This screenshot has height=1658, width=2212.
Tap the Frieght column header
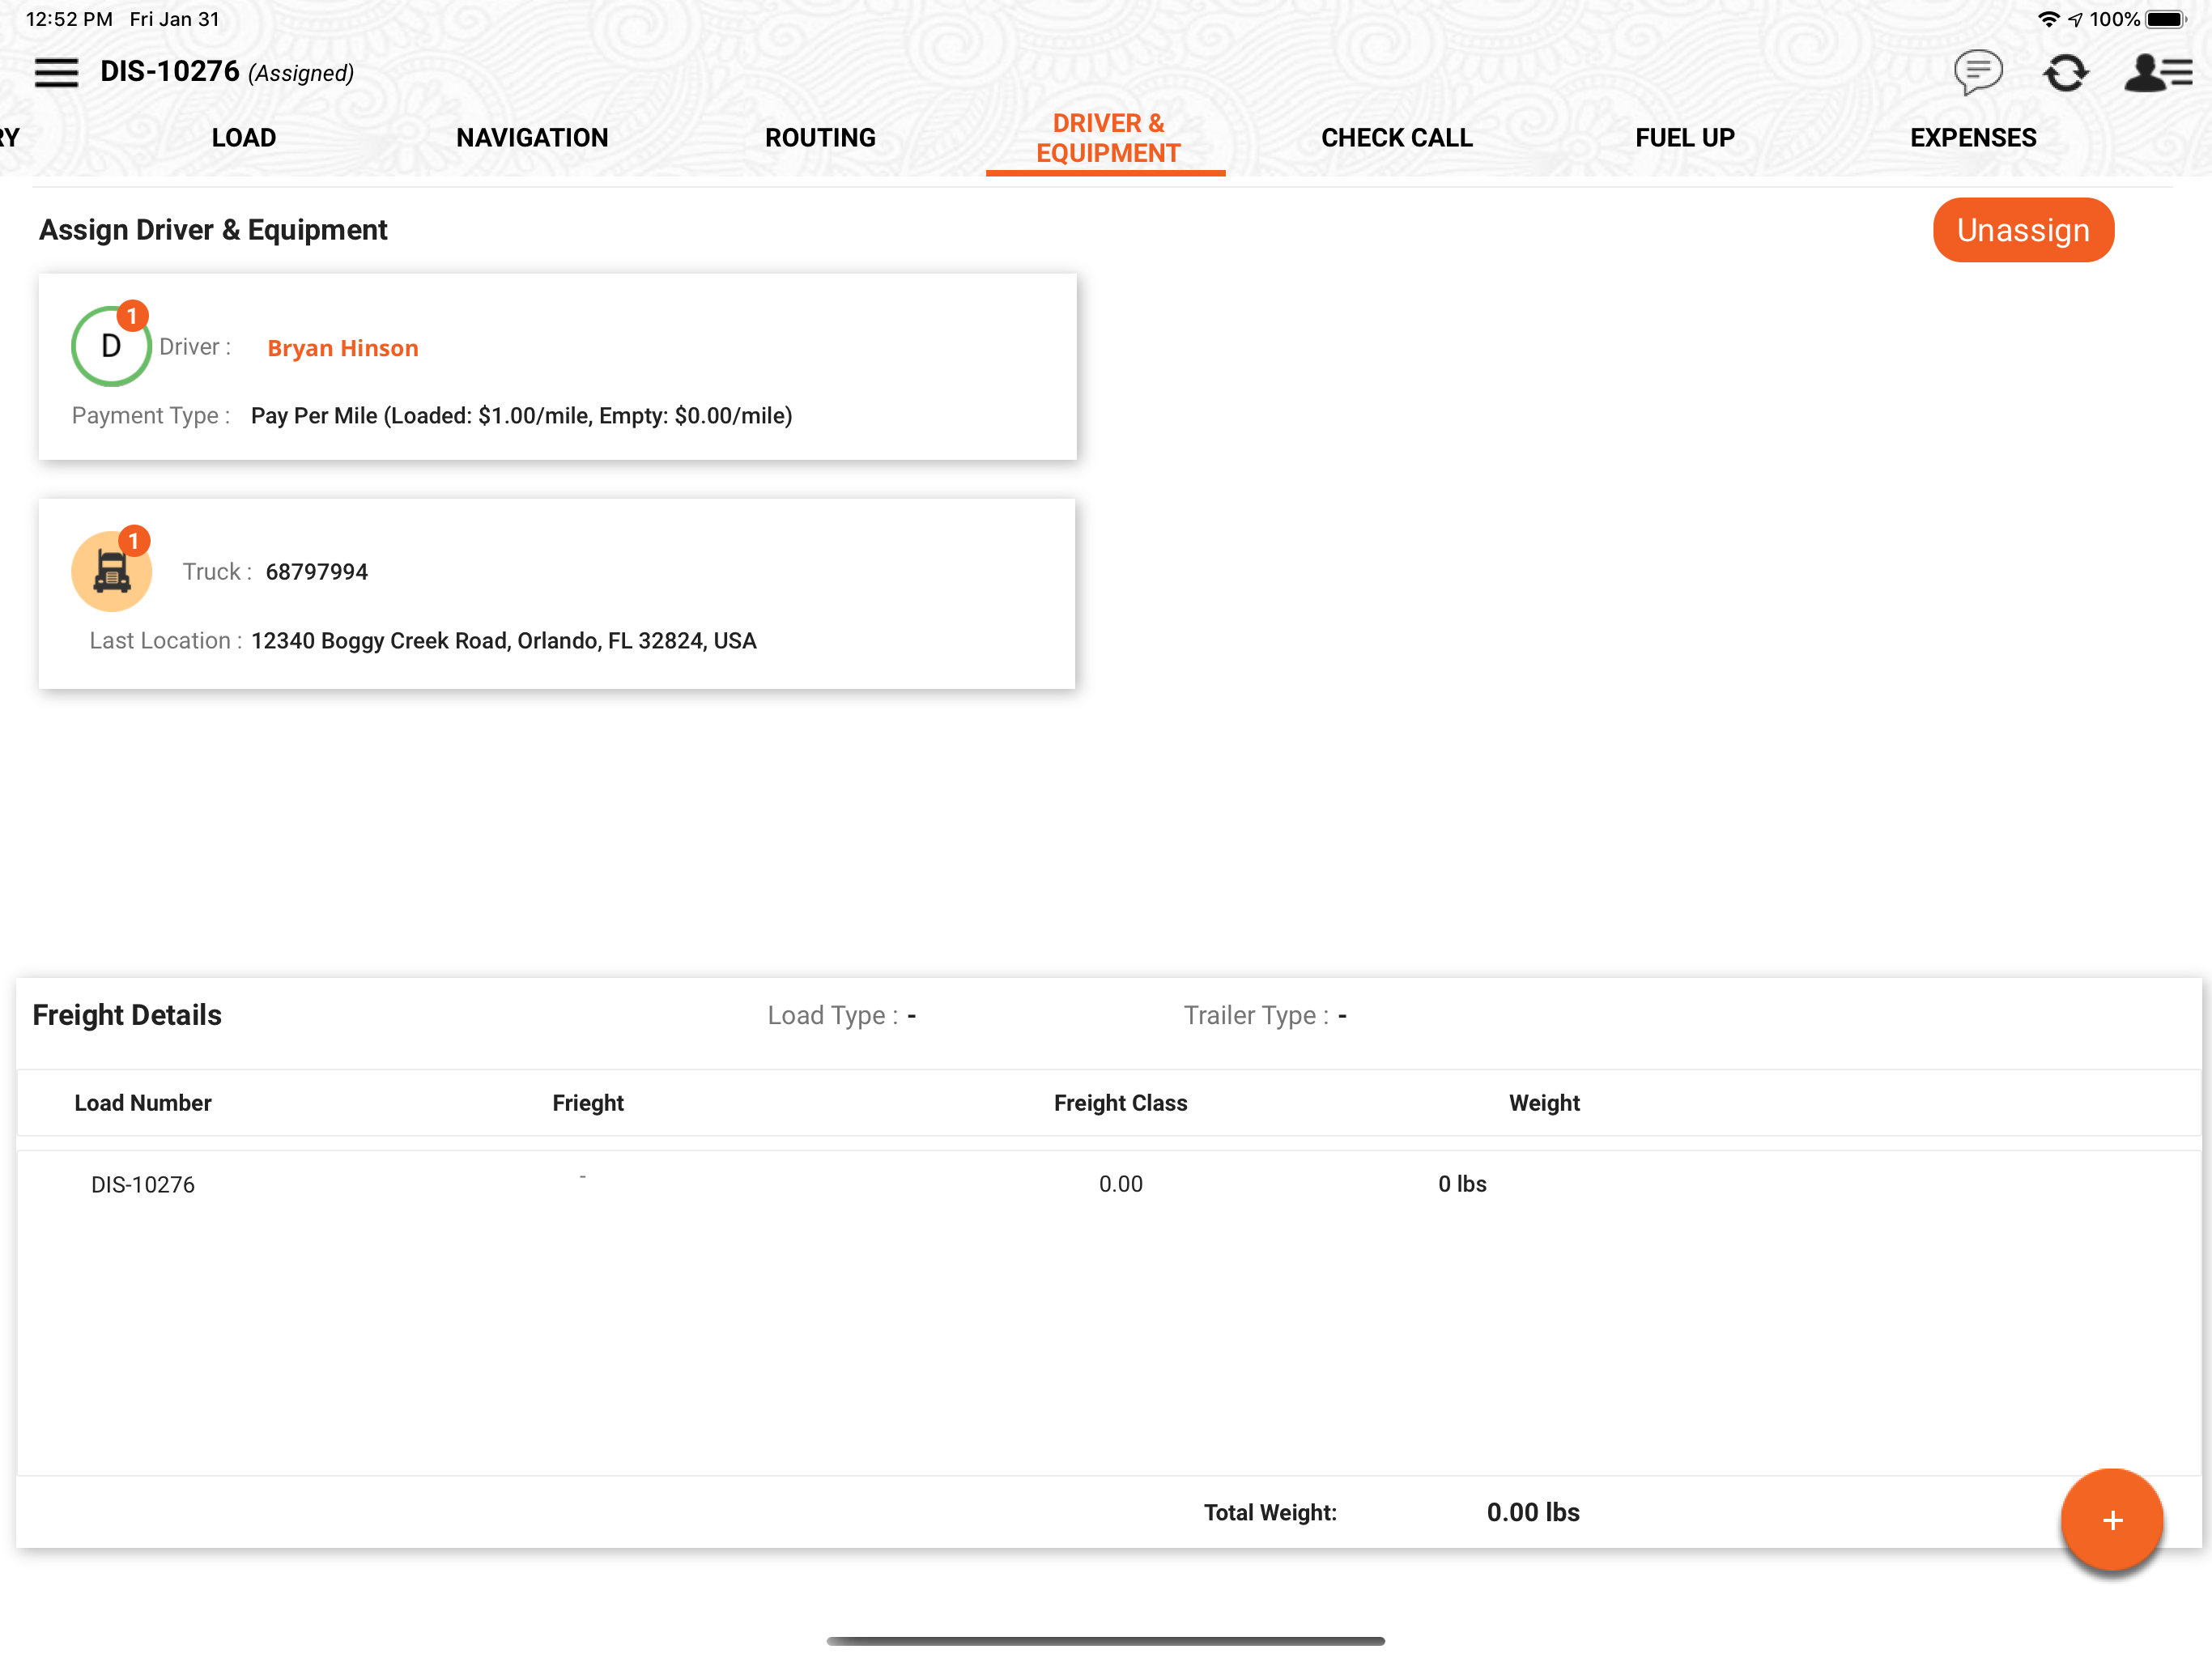(587, 1102)
